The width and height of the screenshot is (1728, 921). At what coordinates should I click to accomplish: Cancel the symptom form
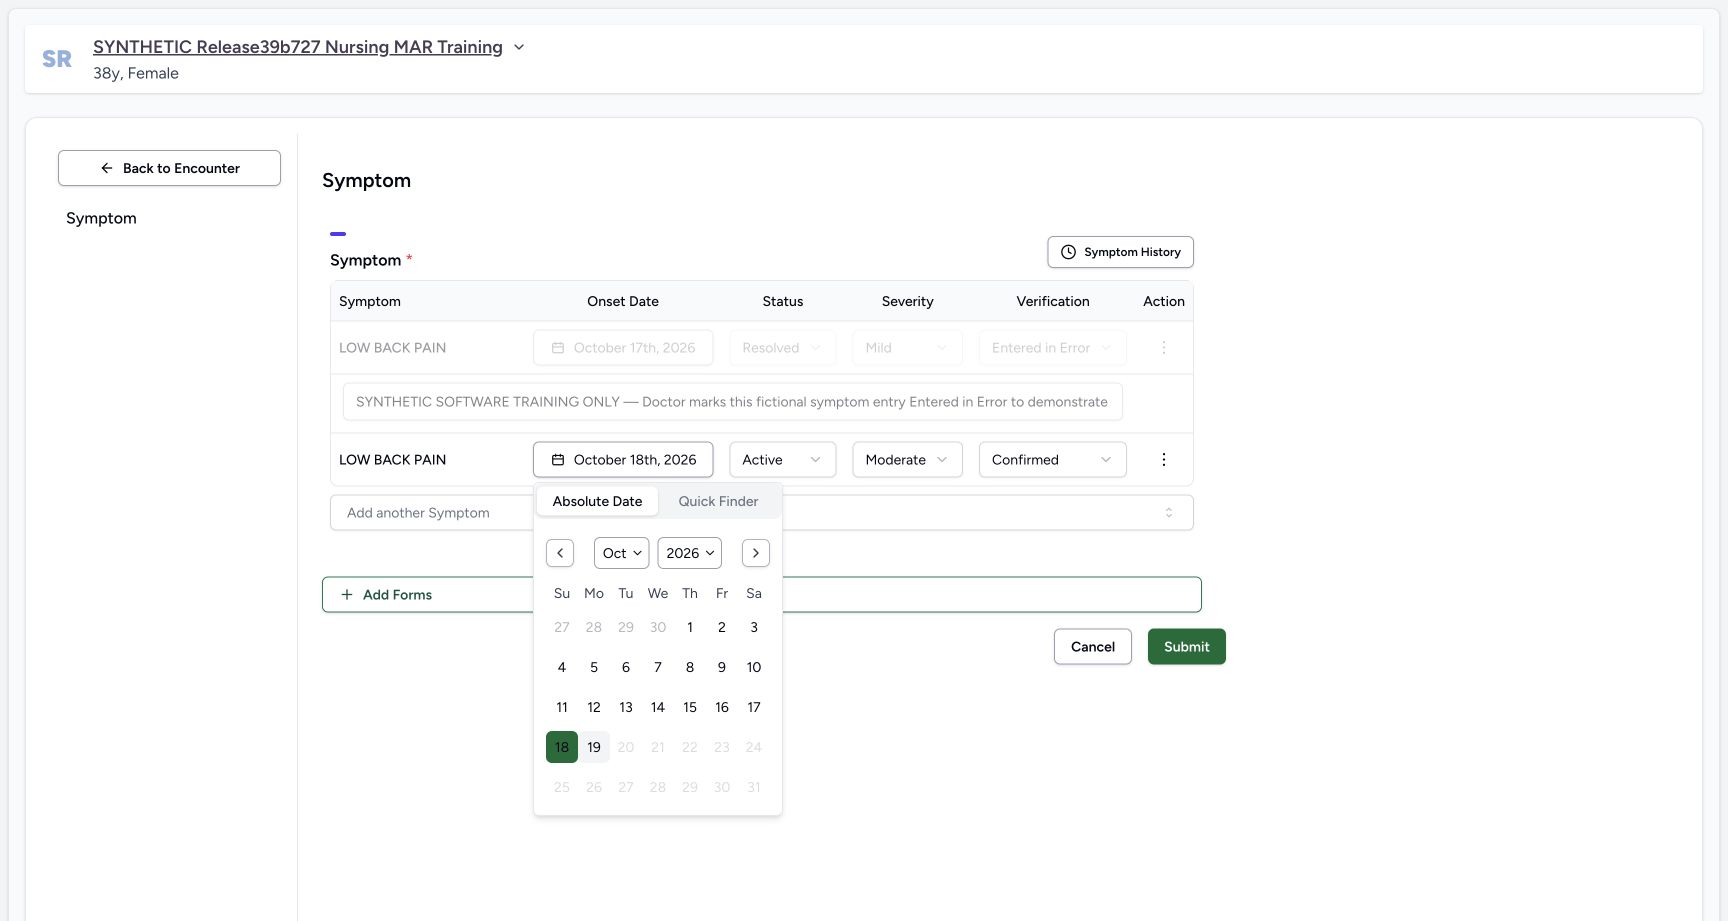1092,647
